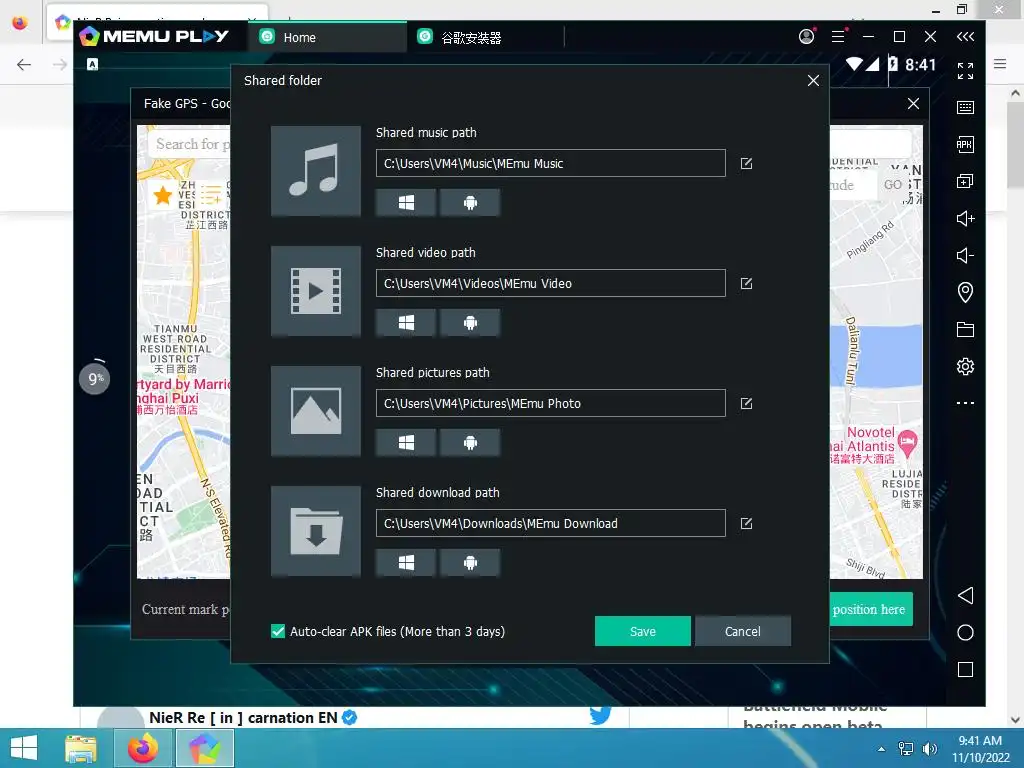Show more sidebar tools
1024x768 pixels.
coord(965,403)
